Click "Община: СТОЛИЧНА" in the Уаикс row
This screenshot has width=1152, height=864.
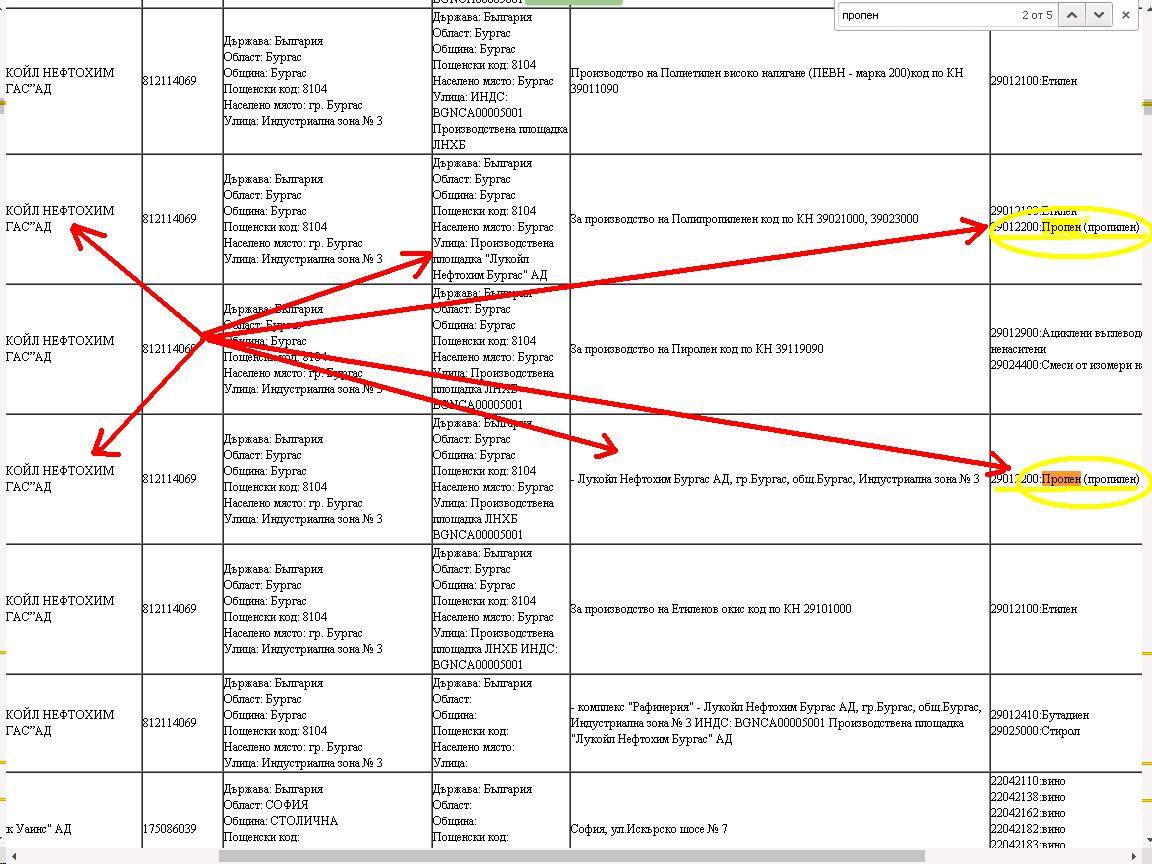coord(281,821)
